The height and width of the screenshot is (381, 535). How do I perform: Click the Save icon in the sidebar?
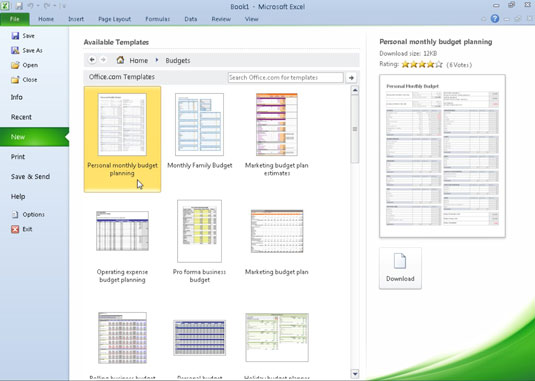15,36
